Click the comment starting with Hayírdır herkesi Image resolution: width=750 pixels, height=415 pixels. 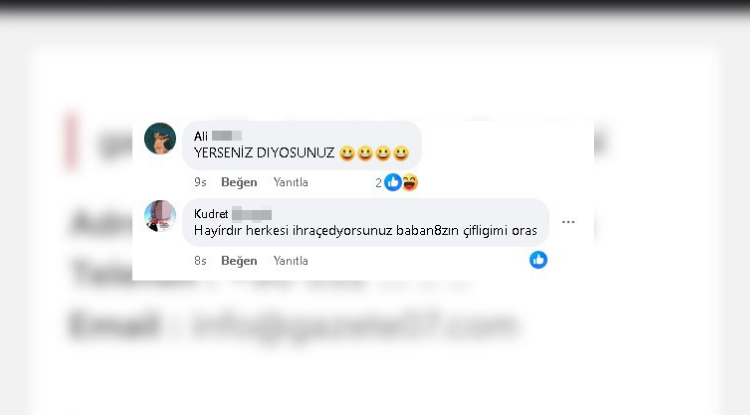tap(365, 230)
